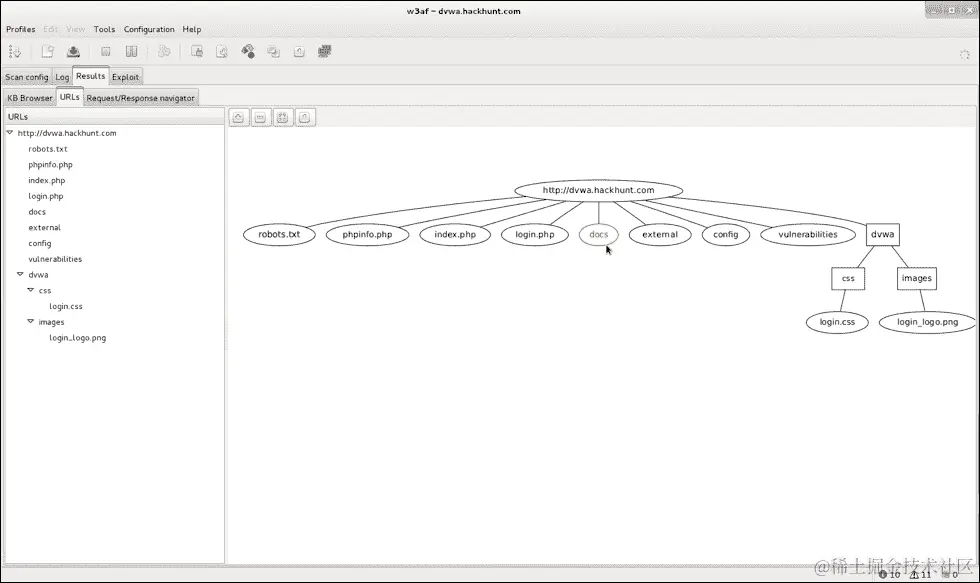Open the Encode/Decode tool icon
The image size is (980, 583).
coord(248,52)
